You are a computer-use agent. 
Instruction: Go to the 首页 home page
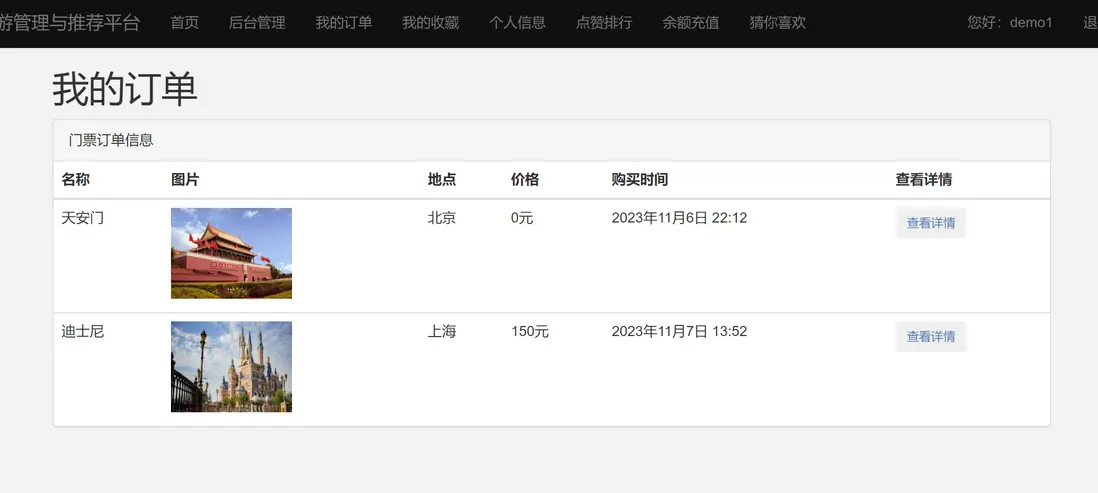click(185, 23)
